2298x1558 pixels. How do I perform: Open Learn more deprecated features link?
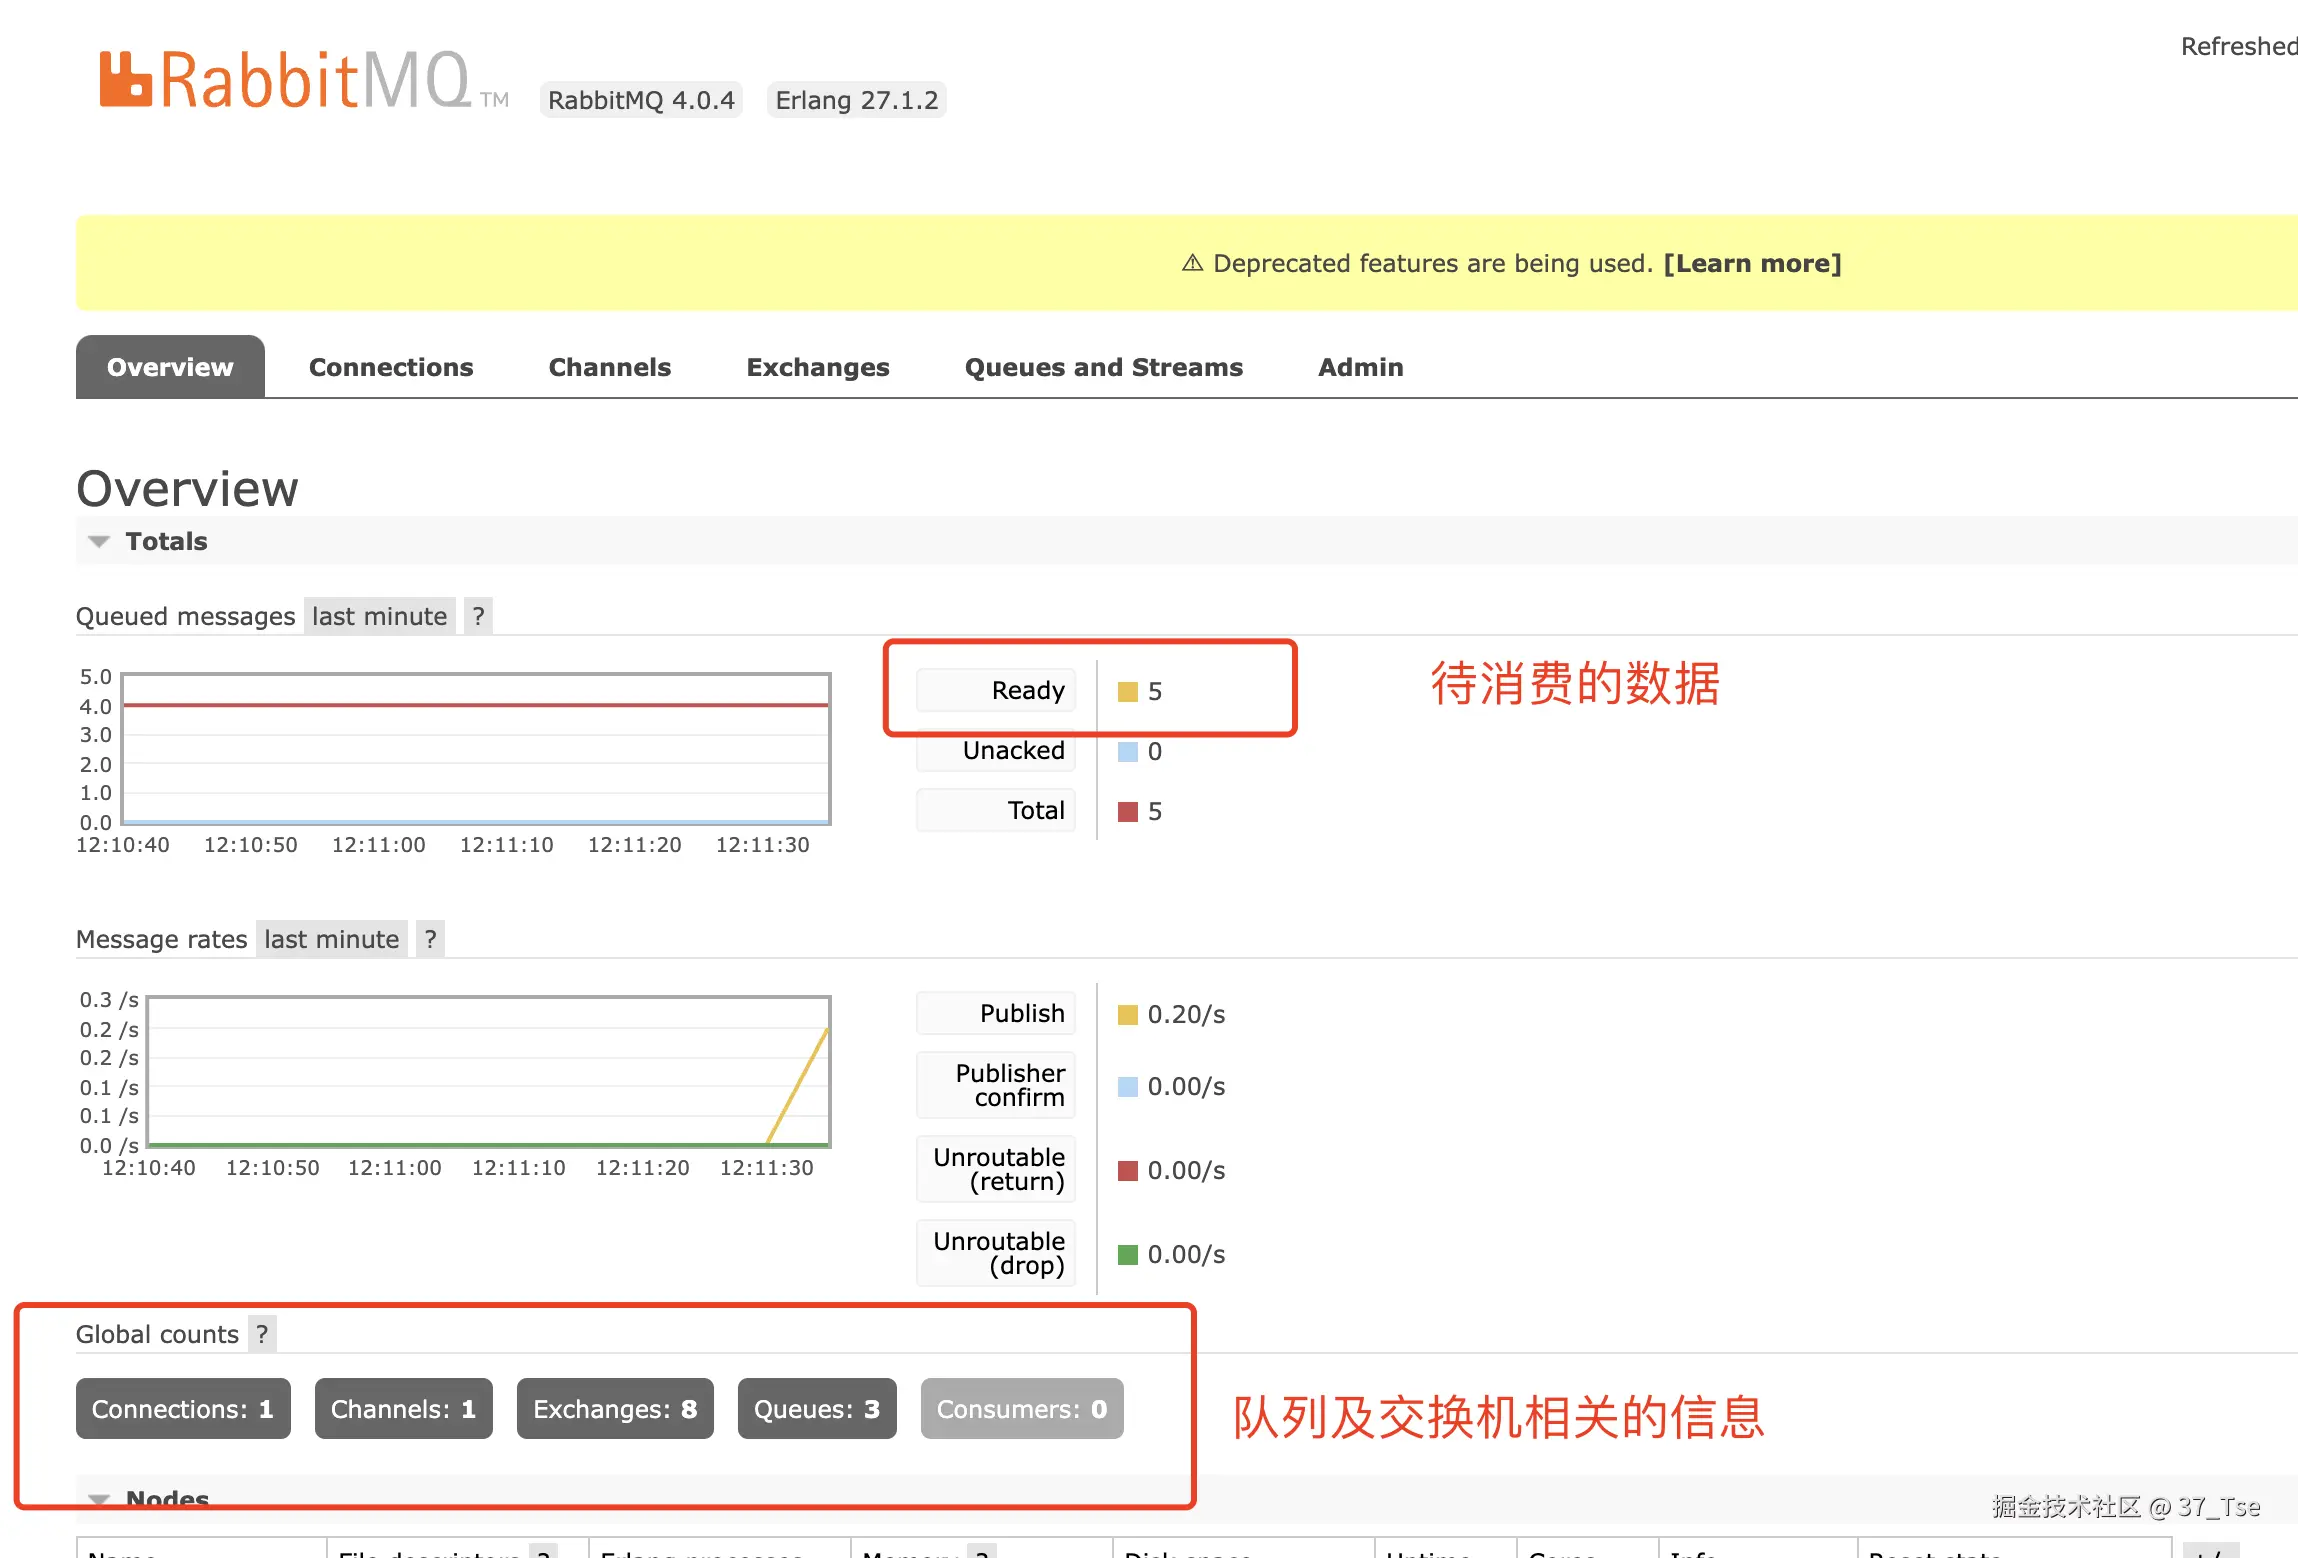tap(1752, 263)
